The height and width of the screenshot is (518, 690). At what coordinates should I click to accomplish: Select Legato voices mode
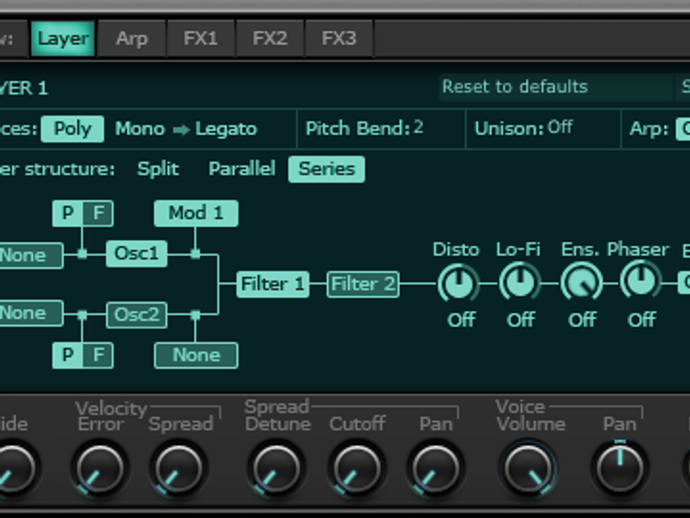click(x=226, y=129)
